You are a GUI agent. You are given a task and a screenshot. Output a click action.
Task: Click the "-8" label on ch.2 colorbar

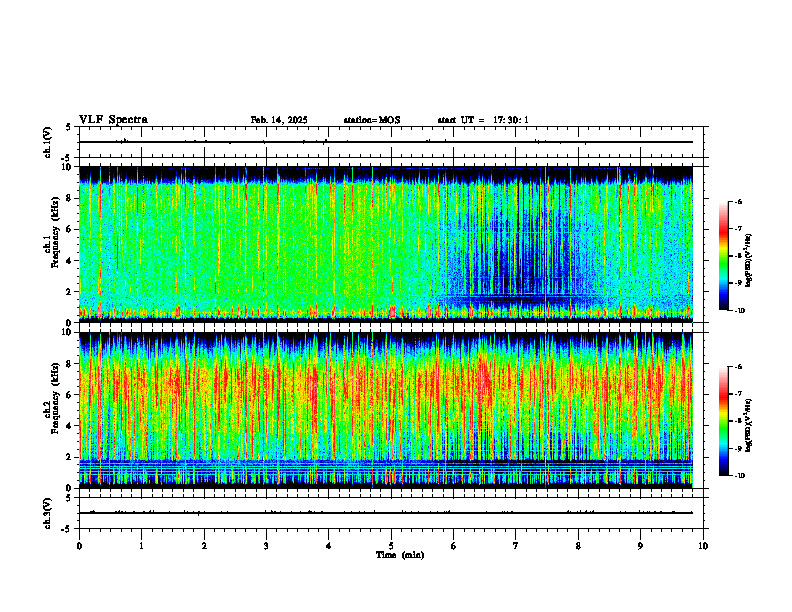click(x=738, y=421)
